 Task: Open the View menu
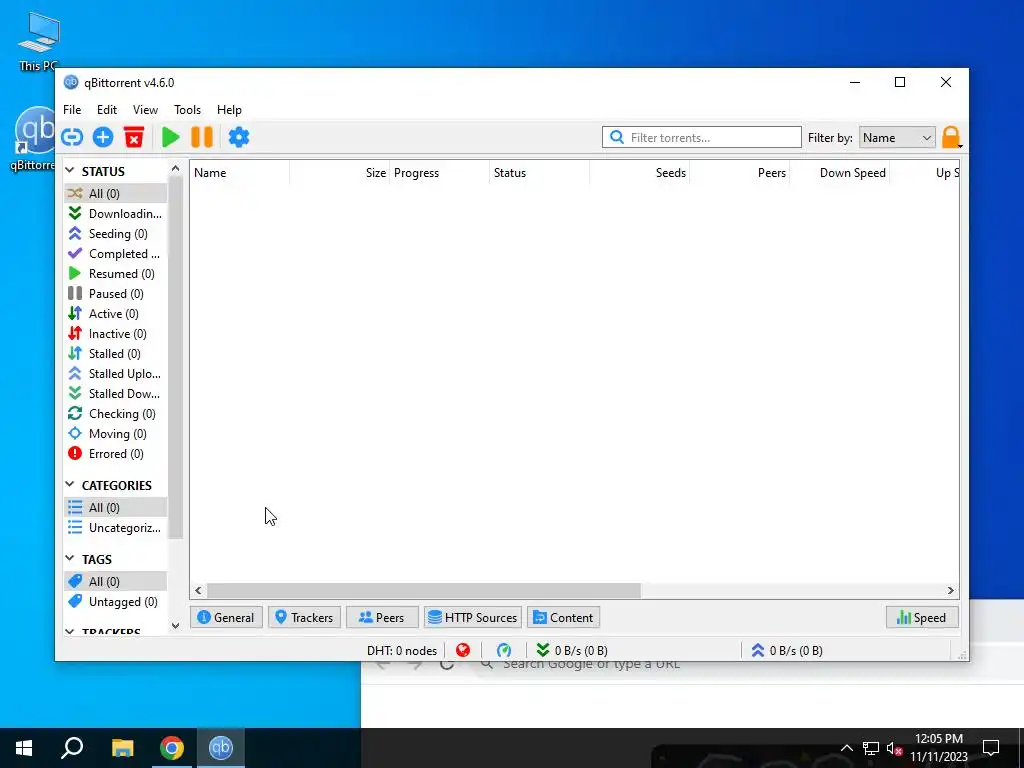click(x=145, y=110)
